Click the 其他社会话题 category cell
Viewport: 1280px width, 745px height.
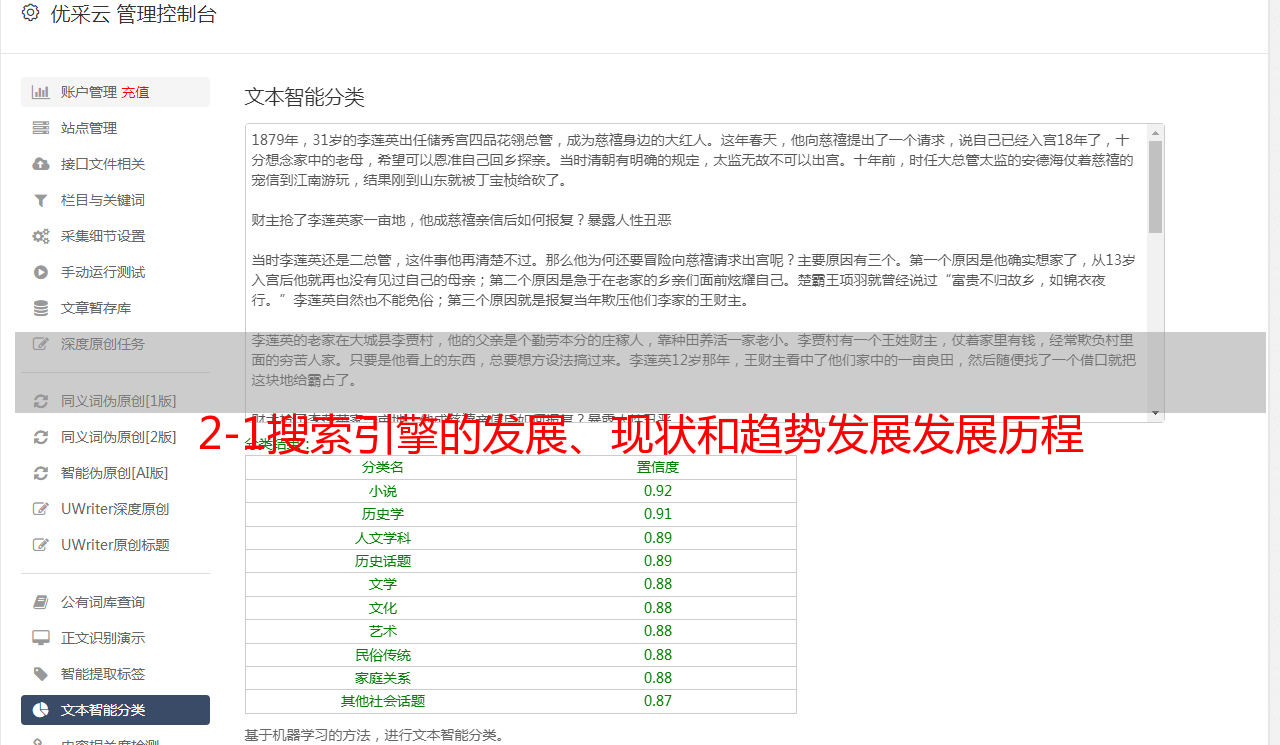coord(383,701)
